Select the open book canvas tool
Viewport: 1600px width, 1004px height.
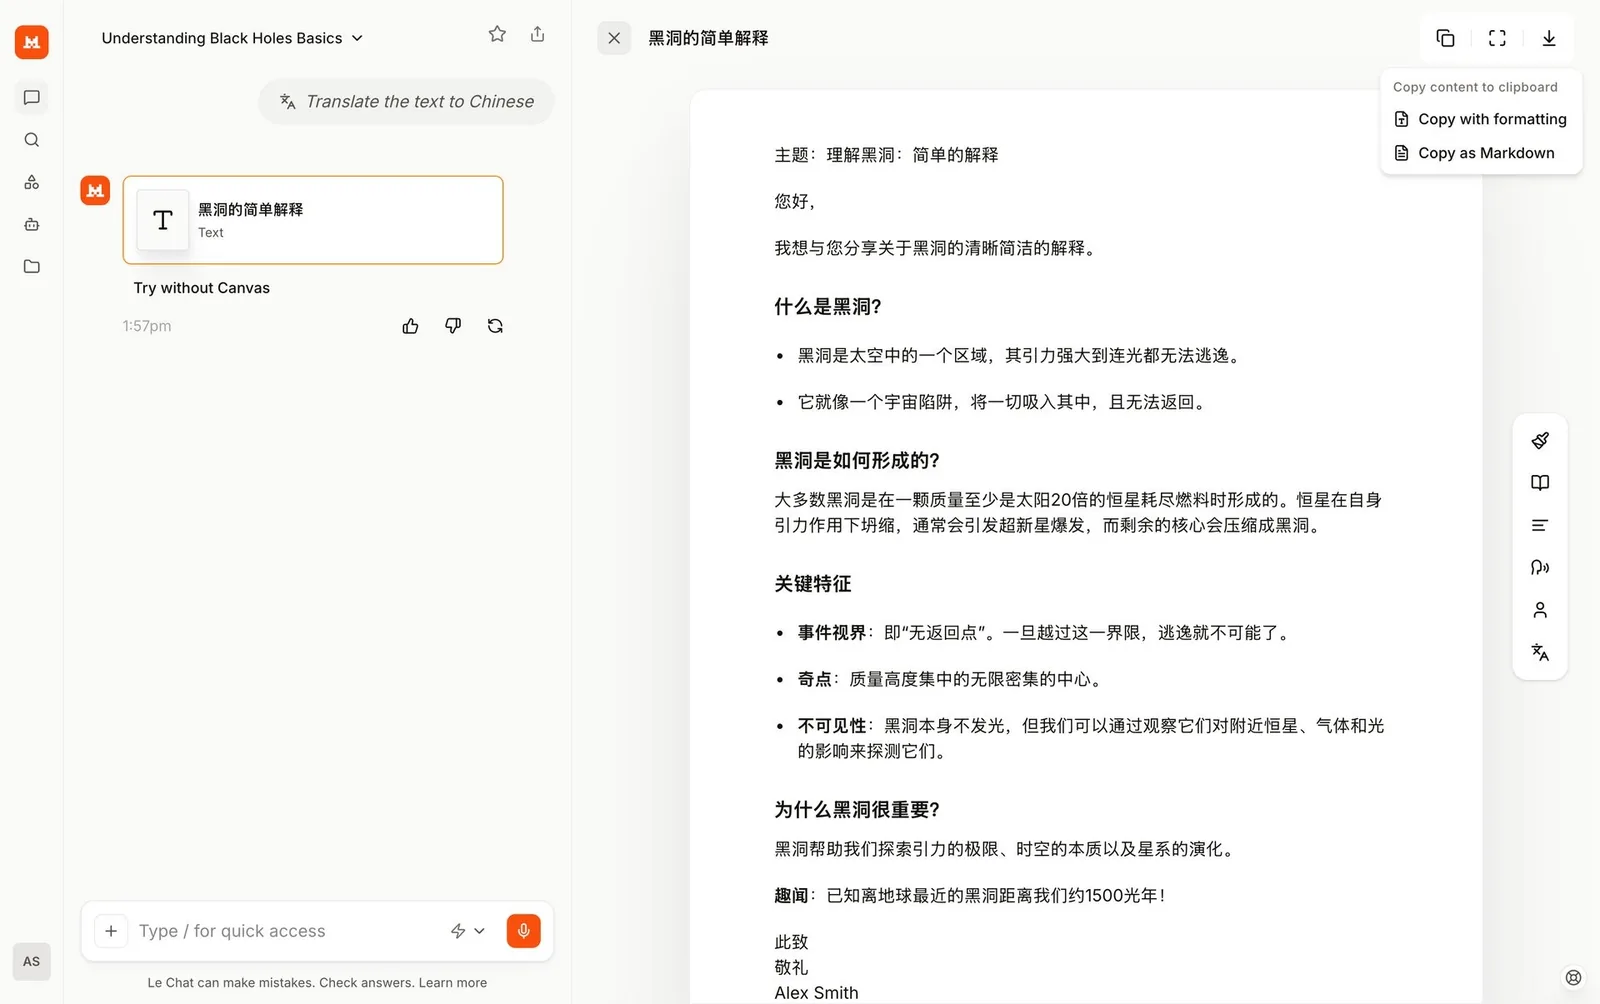(x=1540, y=483)
